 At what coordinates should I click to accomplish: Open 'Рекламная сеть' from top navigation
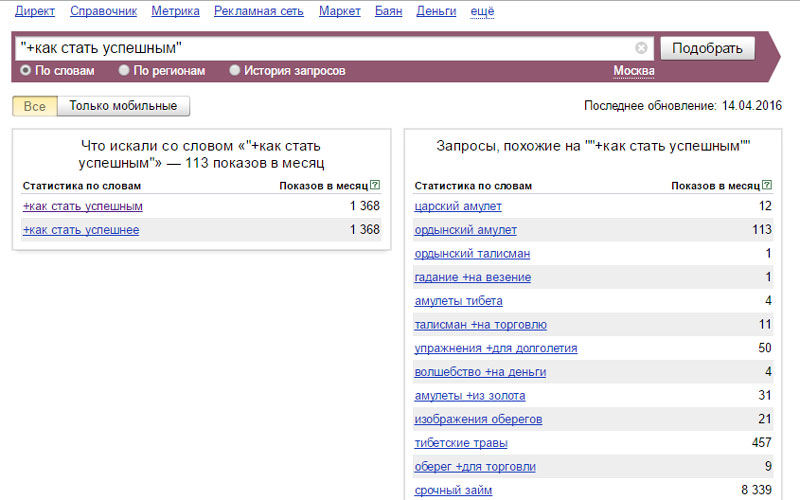(259, 11)
